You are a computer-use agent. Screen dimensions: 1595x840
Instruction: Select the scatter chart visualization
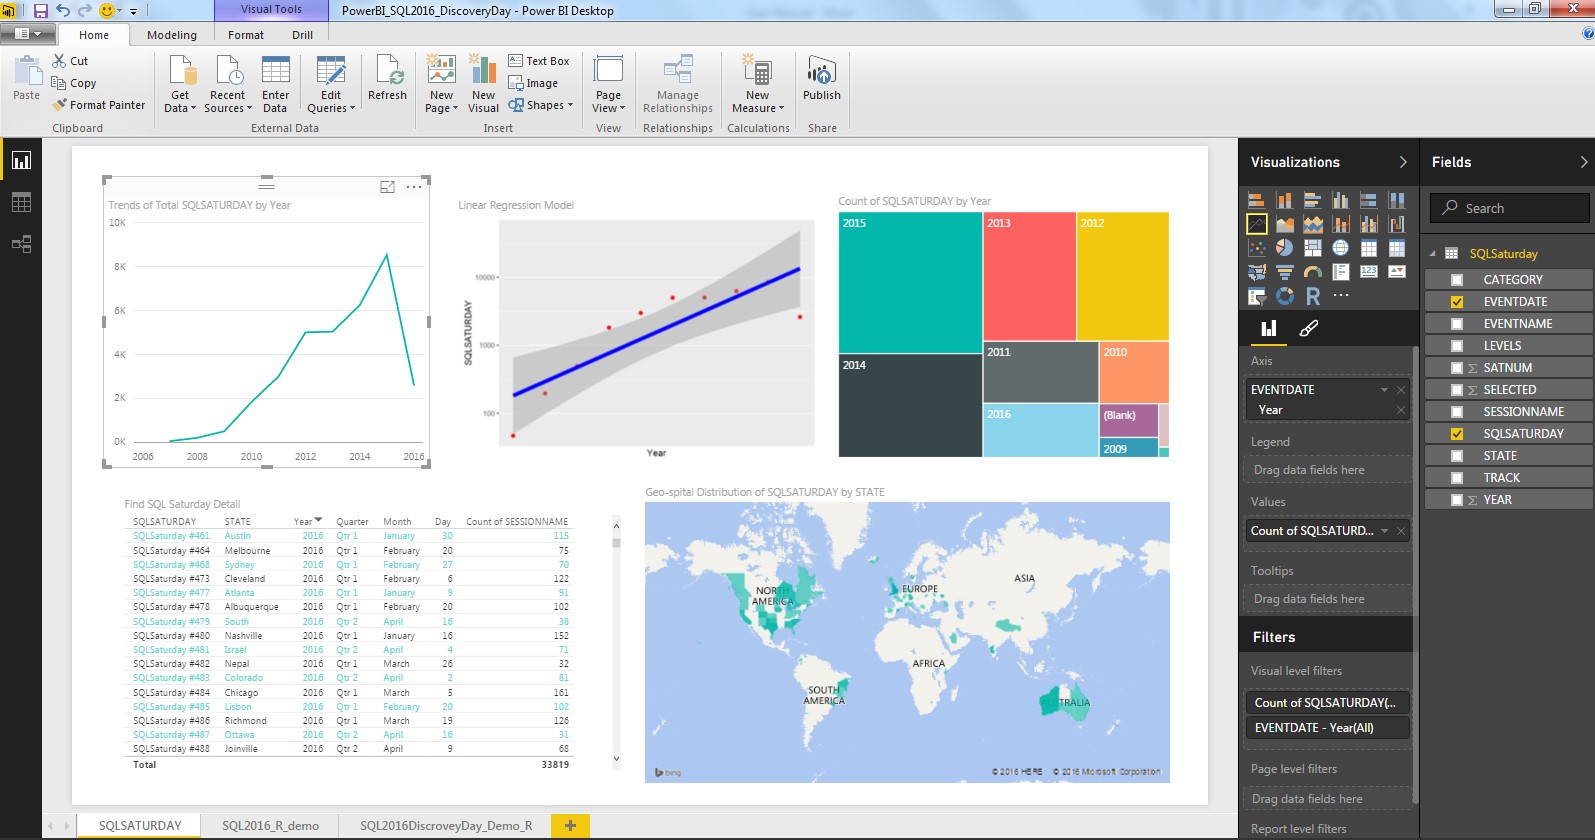tap(1257, 247)
